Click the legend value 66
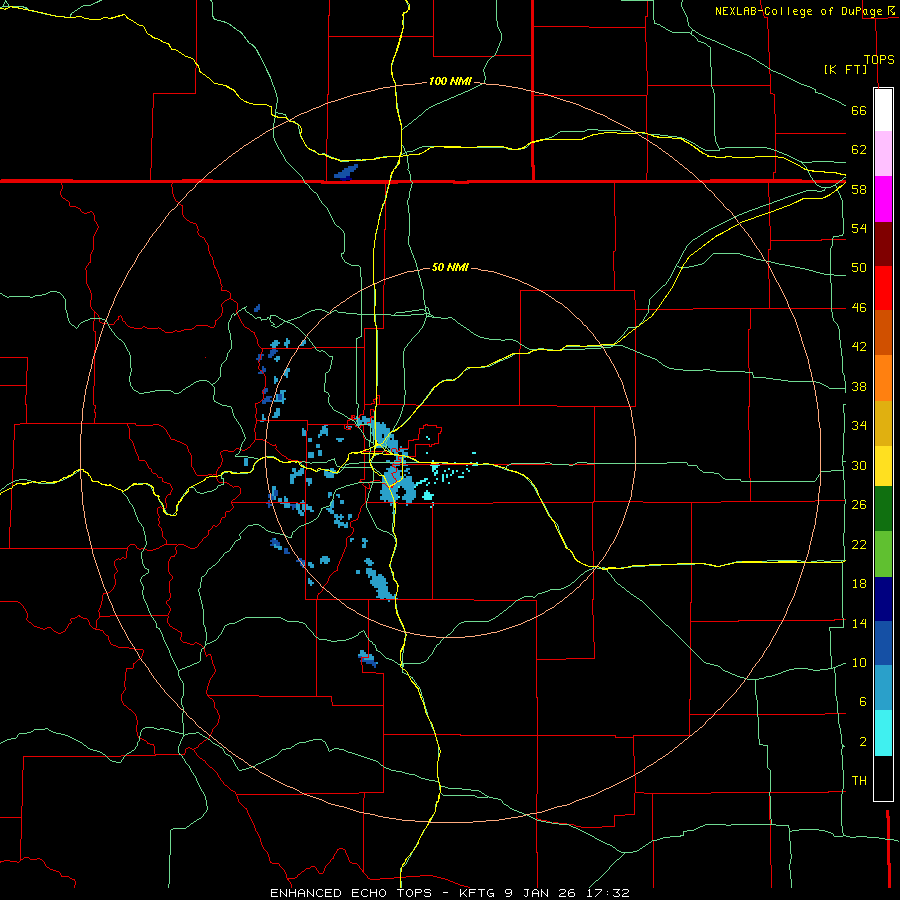 859,110
